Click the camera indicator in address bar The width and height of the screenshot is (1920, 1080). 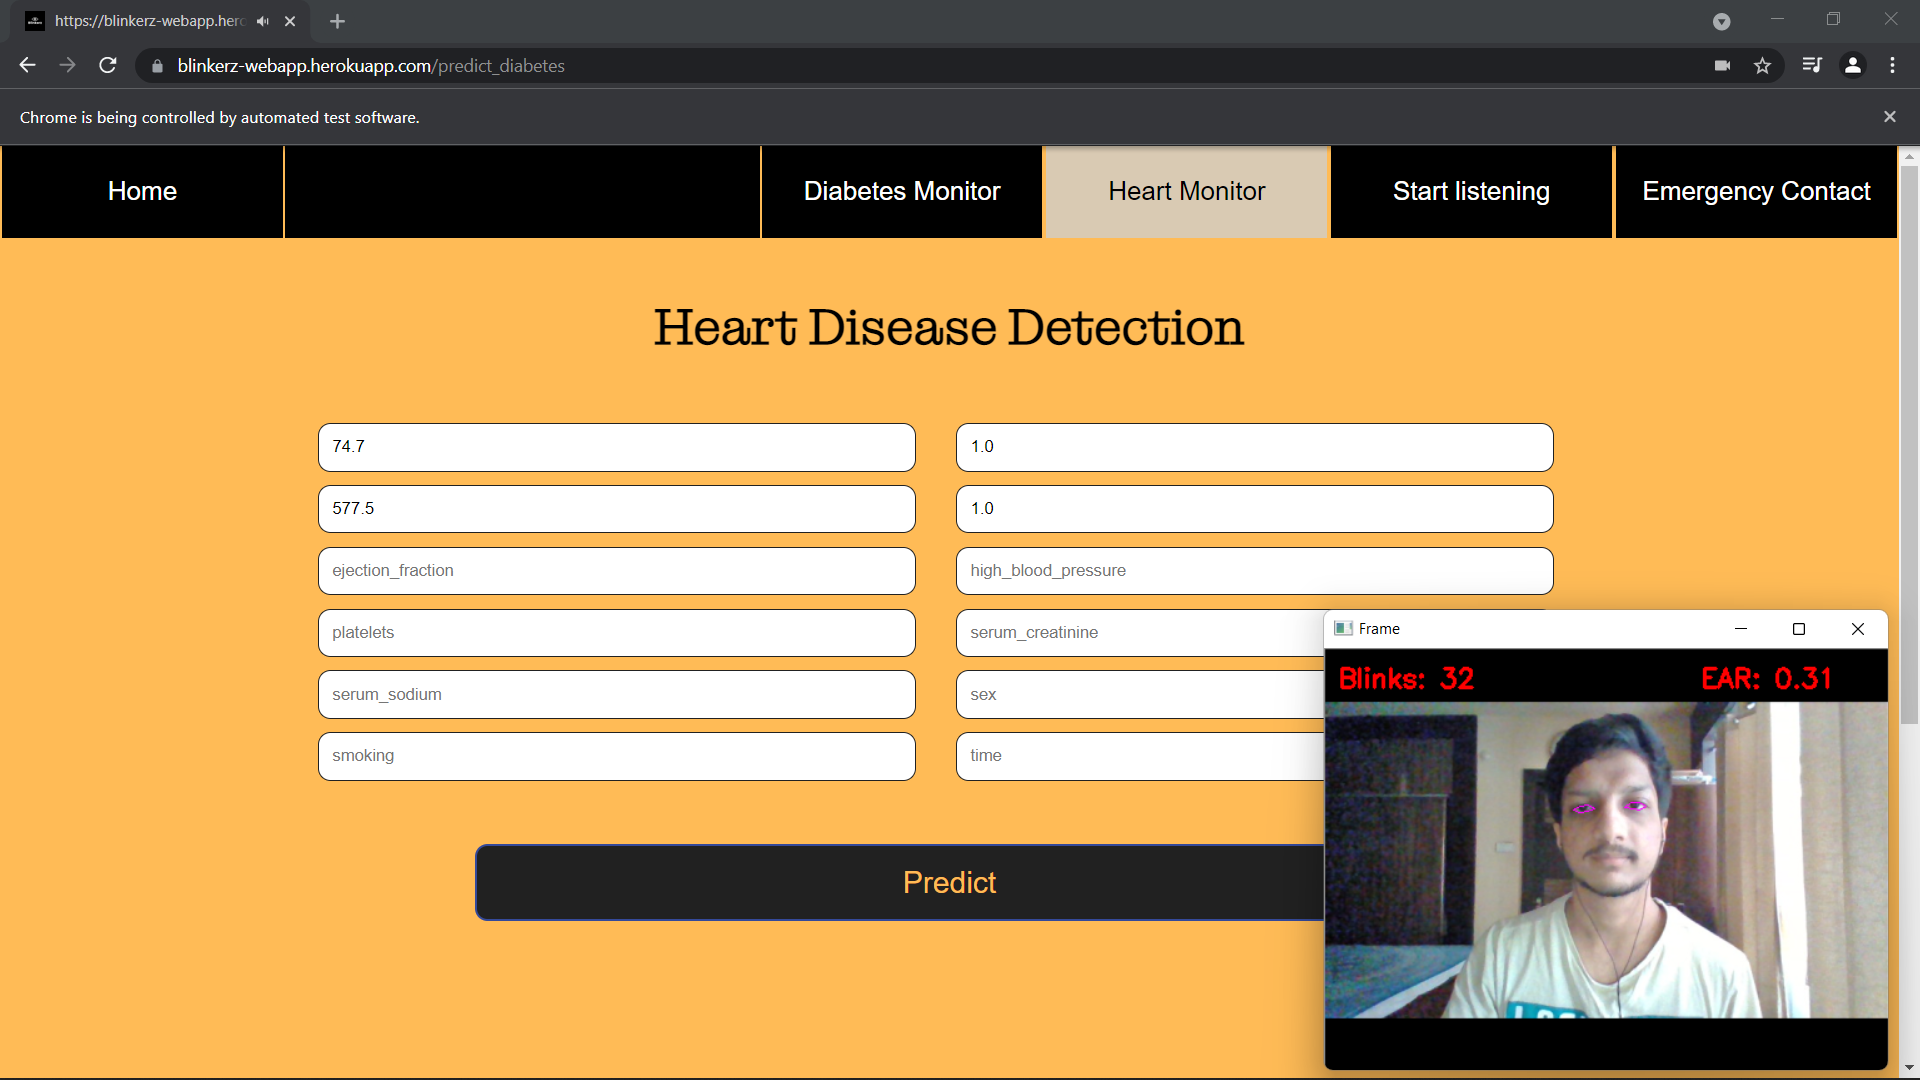[1722, 65]
